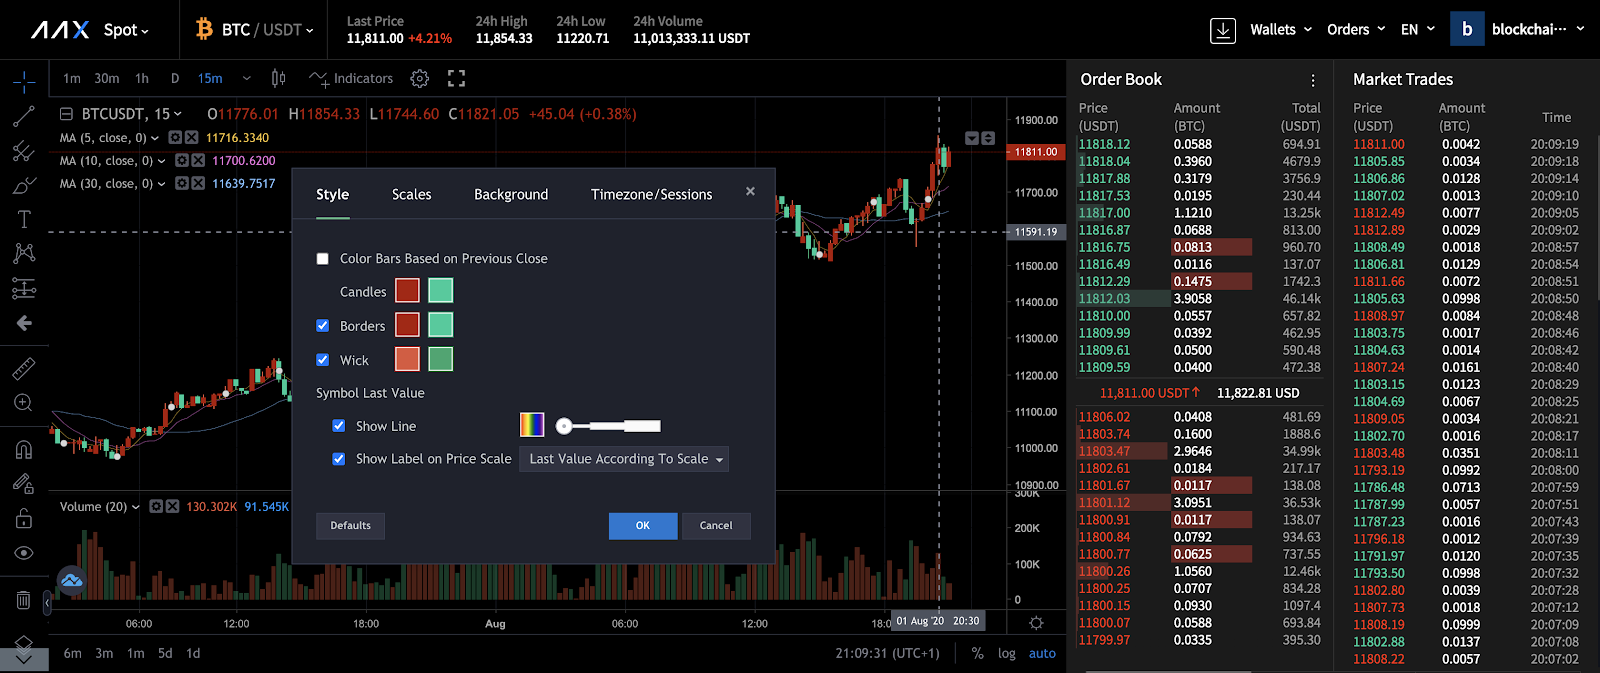Screen dimensions: 1600x673
Task: Activate the zoom in tool
Action: tap(24, 403)
